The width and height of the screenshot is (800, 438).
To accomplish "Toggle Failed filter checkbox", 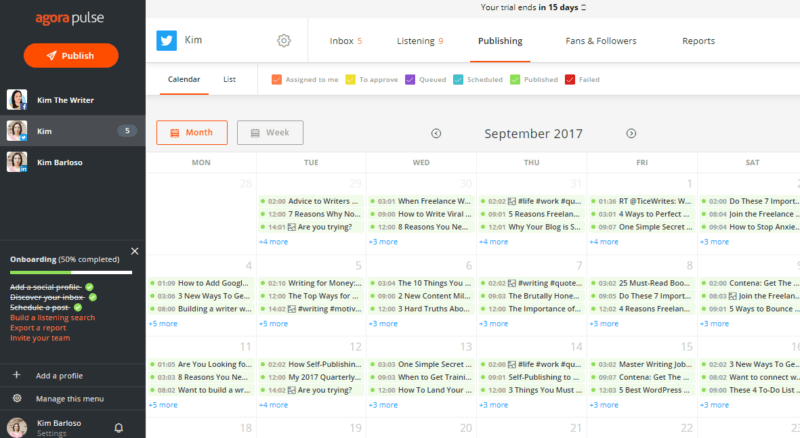I will [570, 80].
